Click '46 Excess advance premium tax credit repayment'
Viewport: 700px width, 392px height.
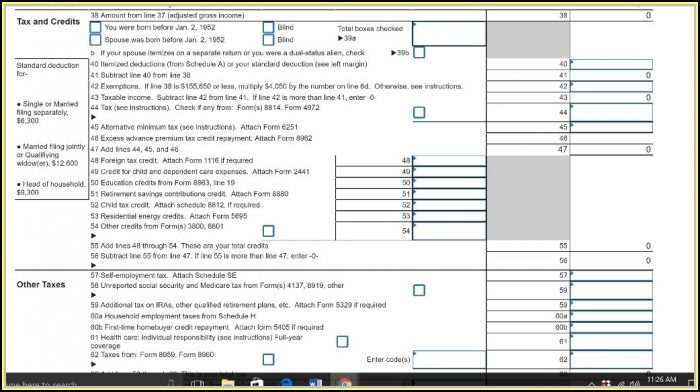201,138
